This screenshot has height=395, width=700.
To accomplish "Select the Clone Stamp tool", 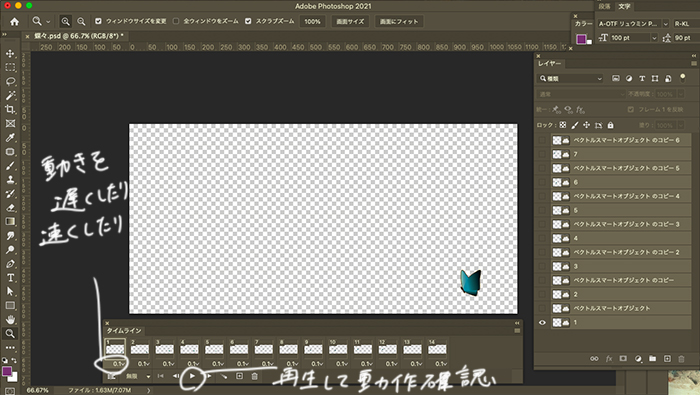I will pos(10,179).
